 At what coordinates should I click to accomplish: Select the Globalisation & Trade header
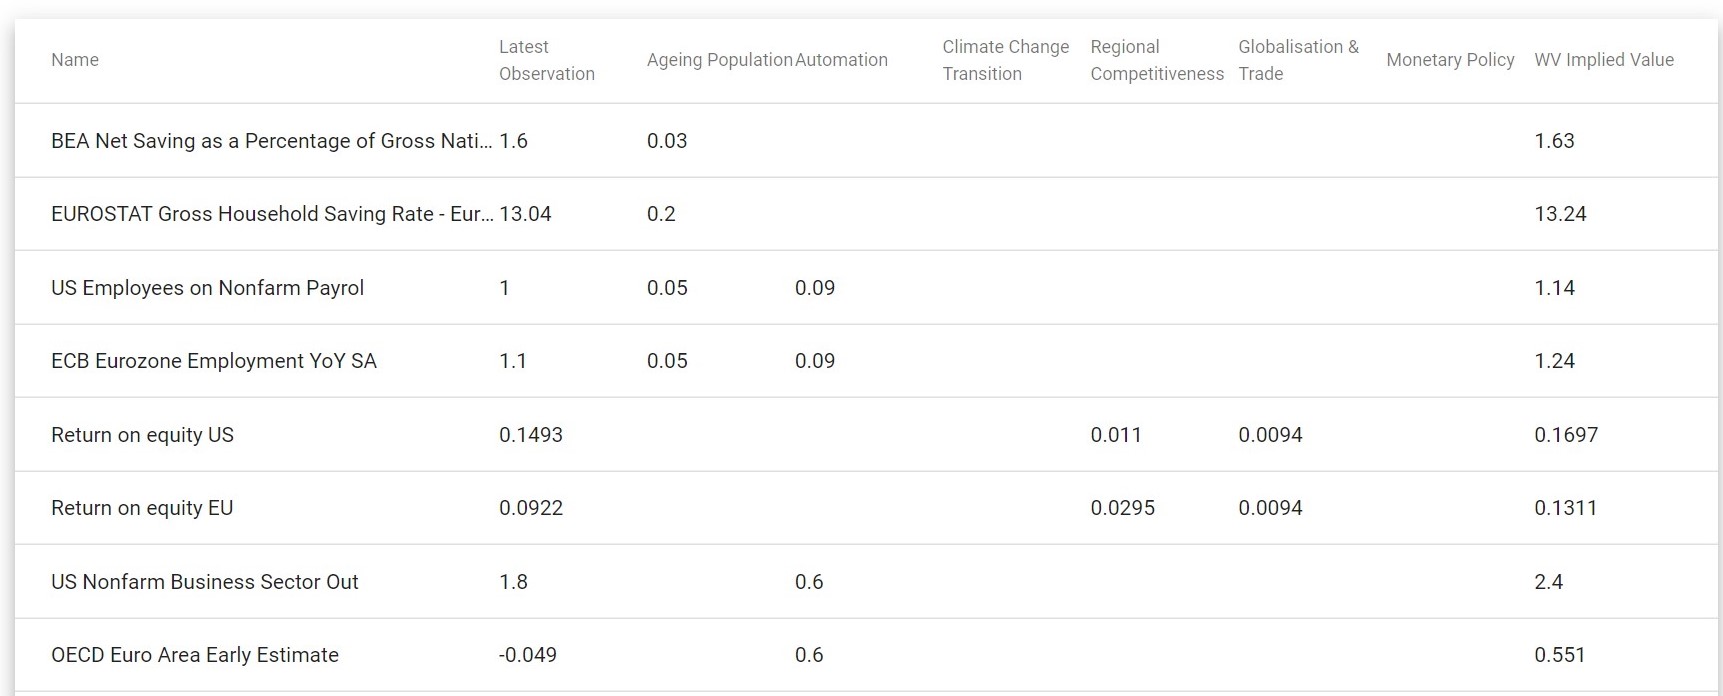pyautogui.click(x=1298, y=60)
